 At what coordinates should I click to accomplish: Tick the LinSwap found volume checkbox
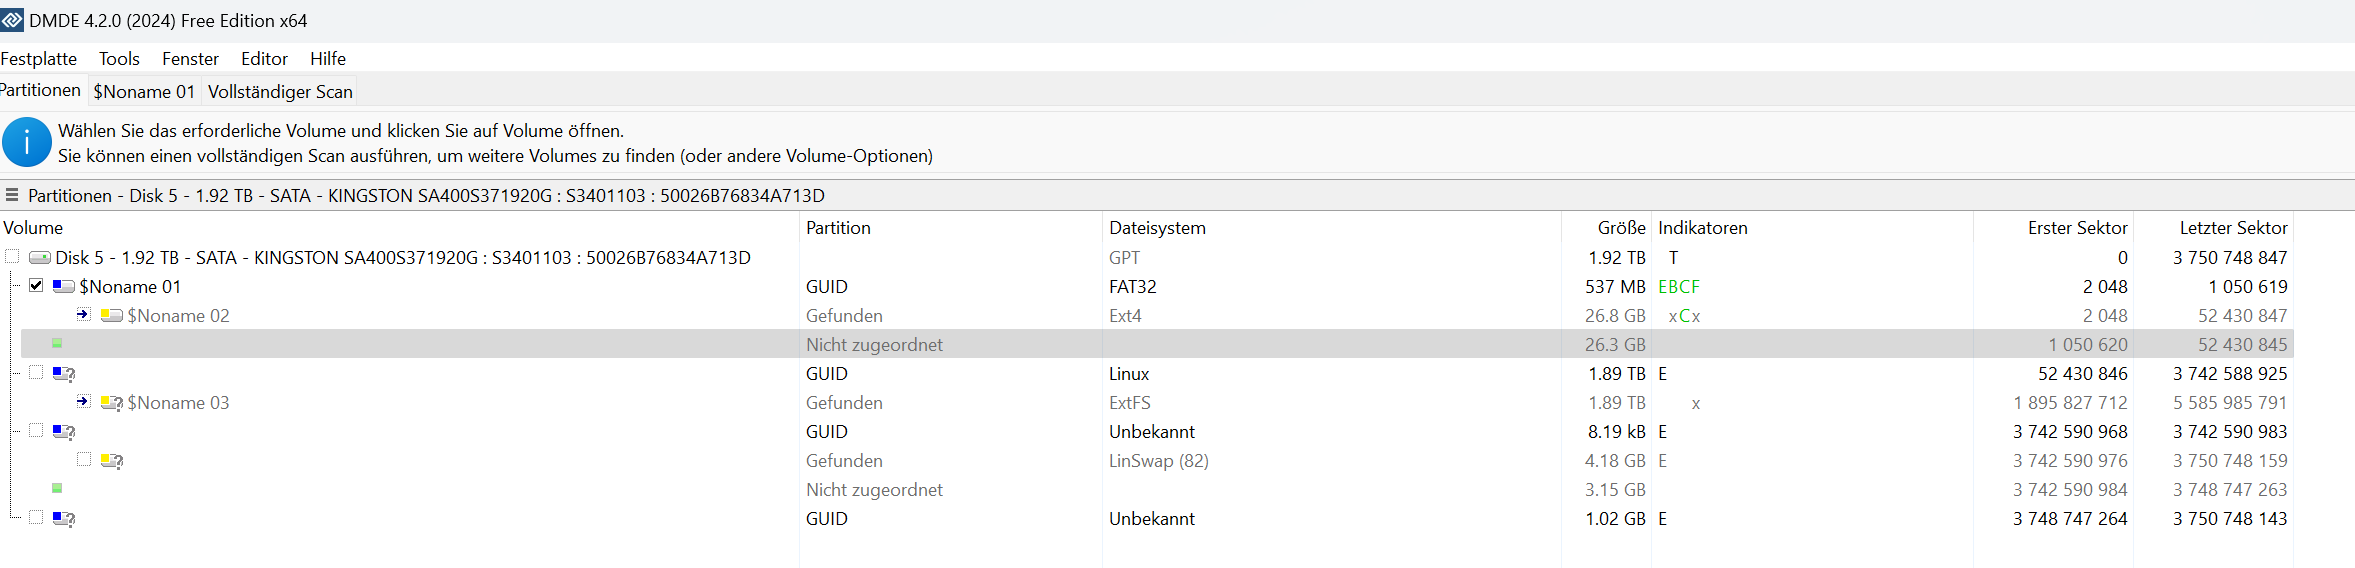pyautogui.click(x=84, y=460)
